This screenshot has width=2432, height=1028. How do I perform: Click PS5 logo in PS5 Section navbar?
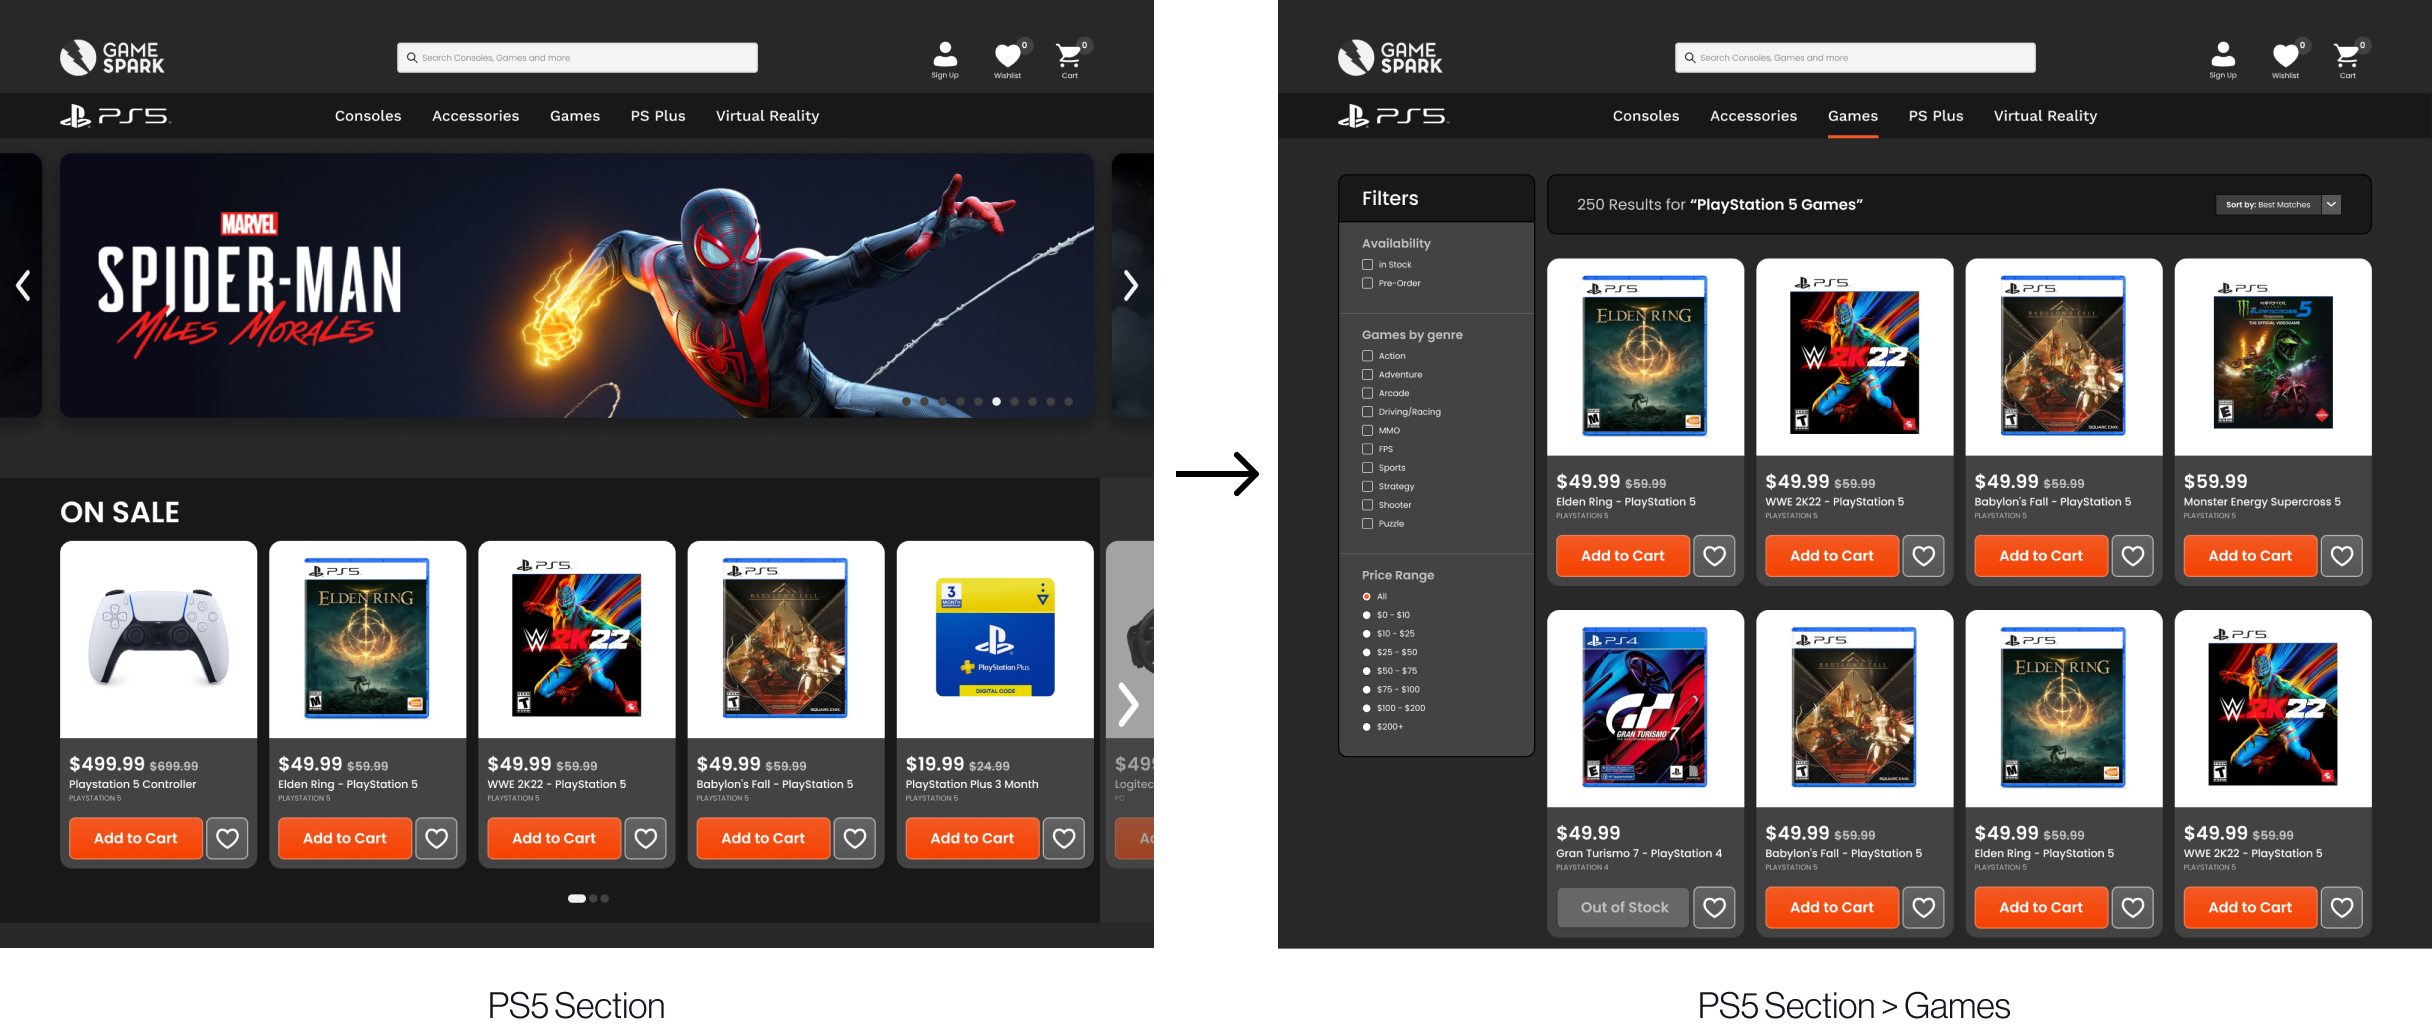tap(115, 116)
